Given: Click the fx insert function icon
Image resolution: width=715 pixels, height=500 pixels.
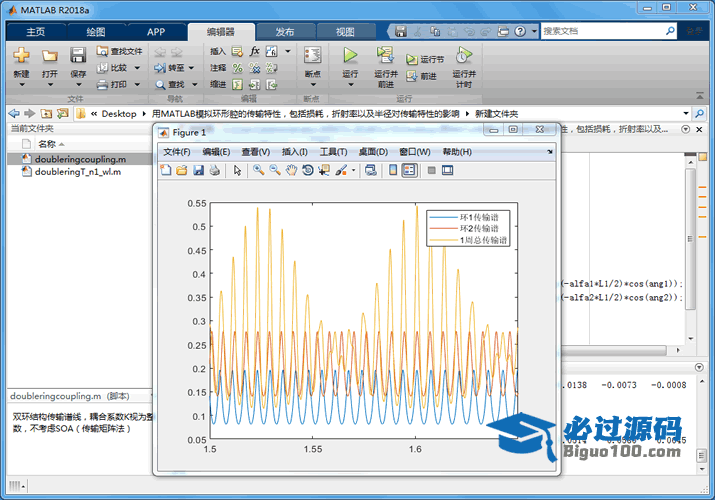Looking at the screenshot, I should (x=254, y=52).
